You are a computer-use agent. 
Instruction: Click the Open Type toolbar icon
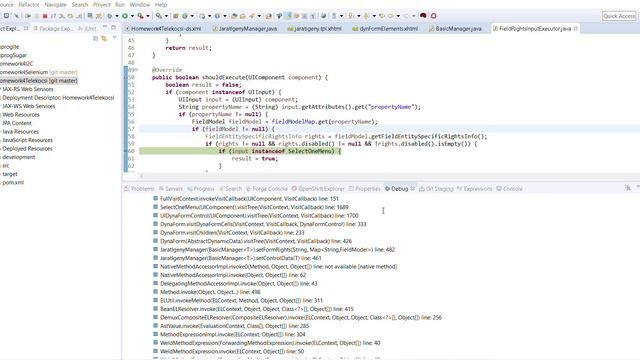pyautogui.click(x=235, y=16)
